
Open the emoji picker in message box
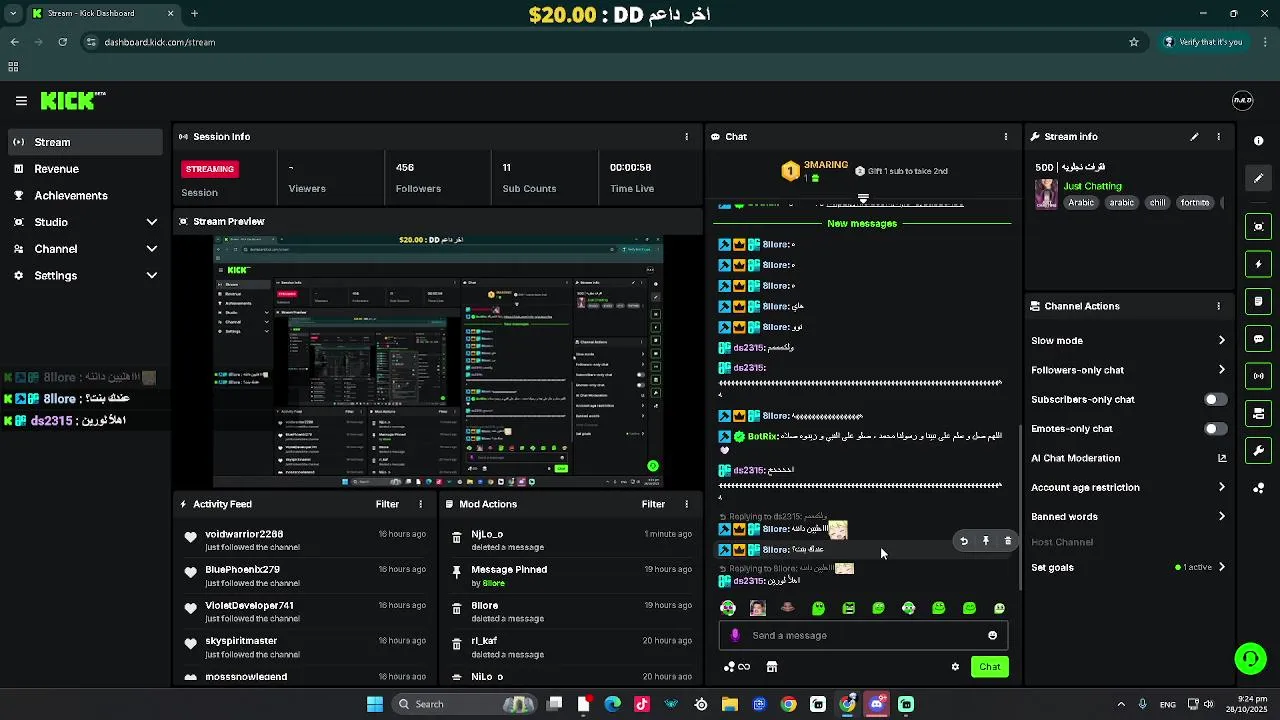992,635
